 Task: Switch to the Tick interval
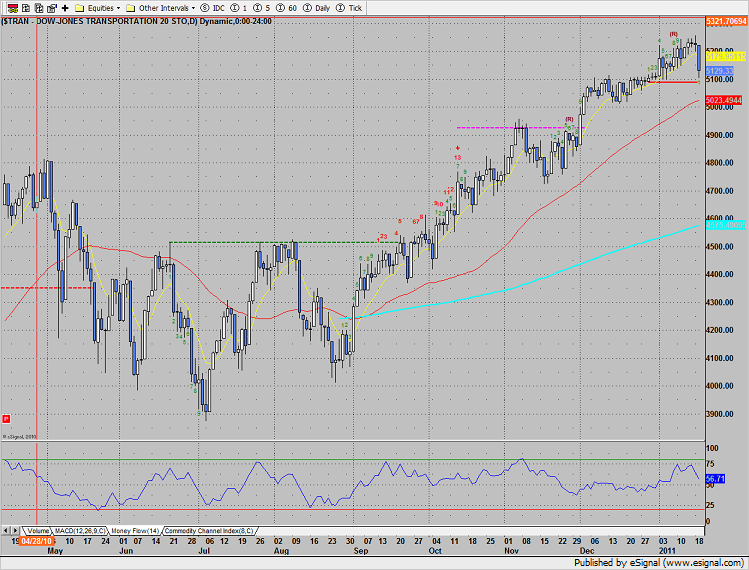click(x=349, y=8)
